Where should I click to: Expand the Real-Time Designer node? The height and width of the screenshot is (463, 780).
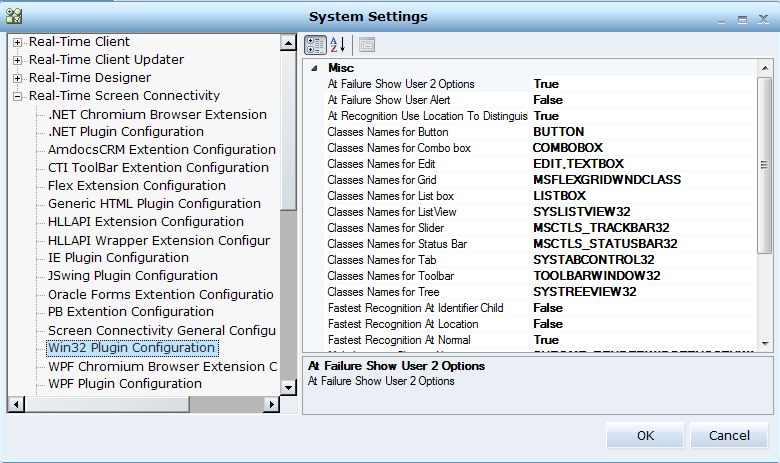[x=18, y=78]
